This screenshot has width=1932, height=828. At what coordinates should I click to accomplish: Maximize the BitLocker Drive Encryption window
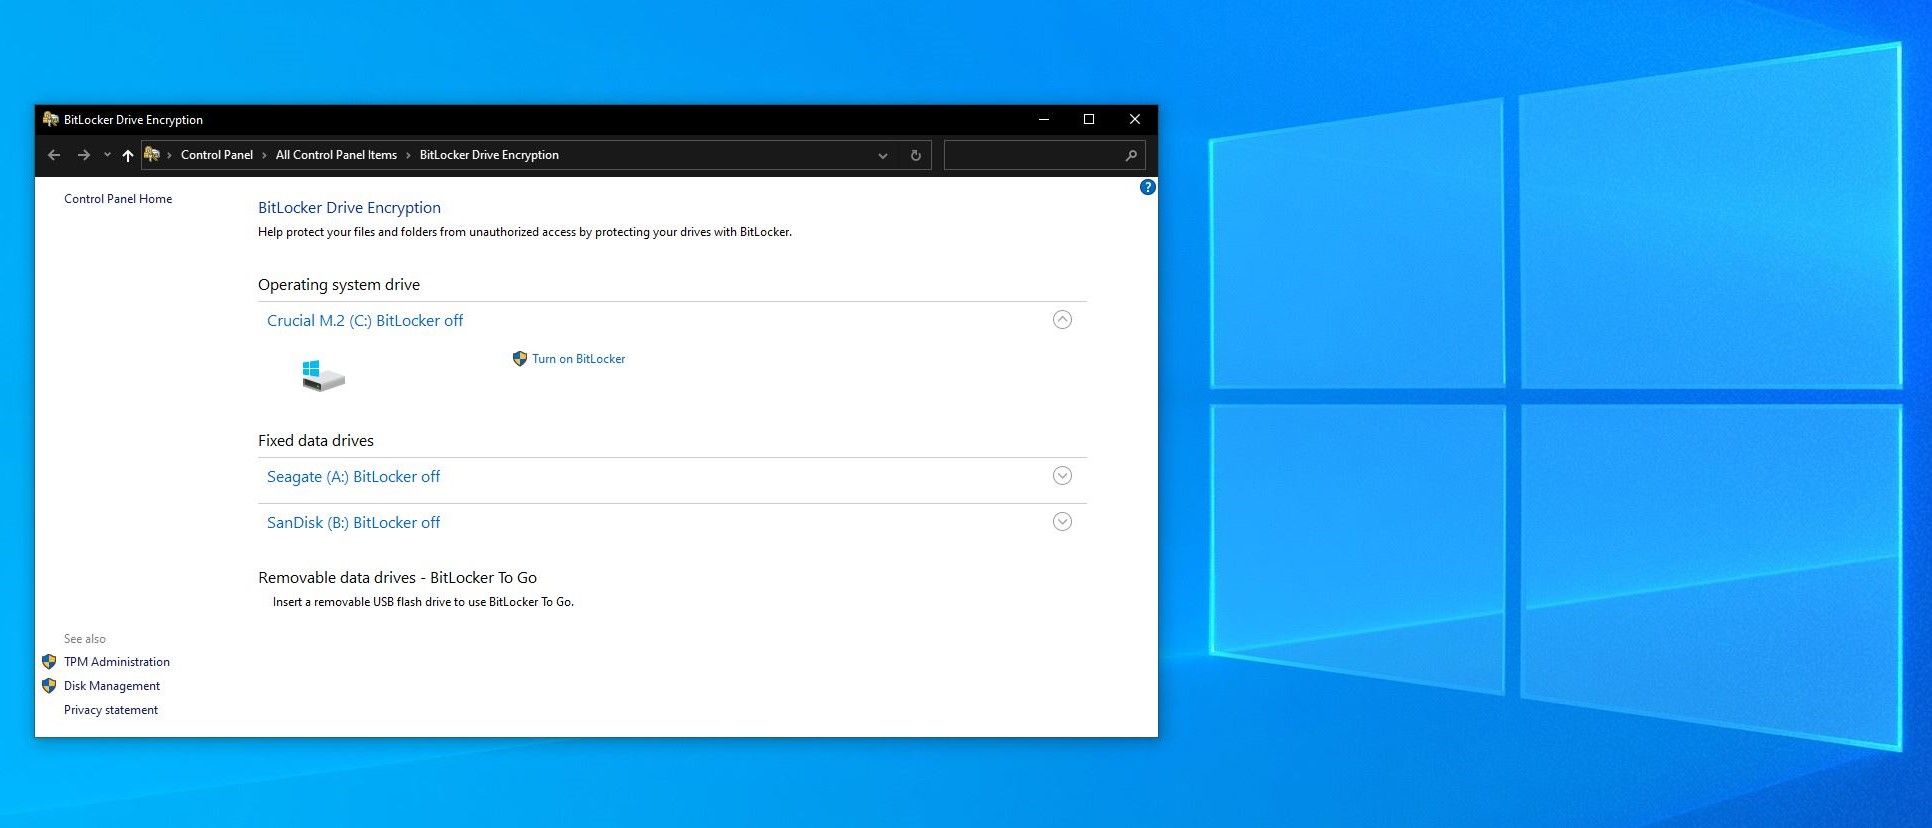point(1089,119)
